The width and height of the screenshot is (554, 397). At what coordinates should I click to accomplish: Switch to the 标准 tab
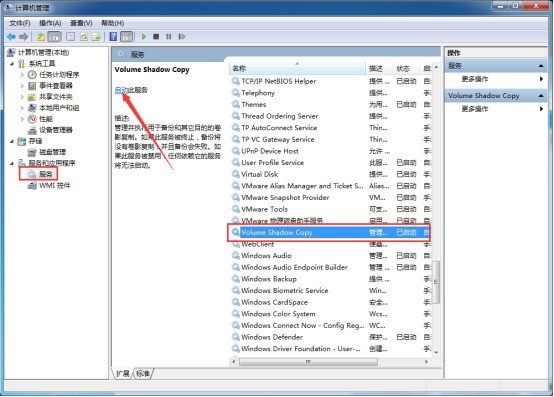143,373
